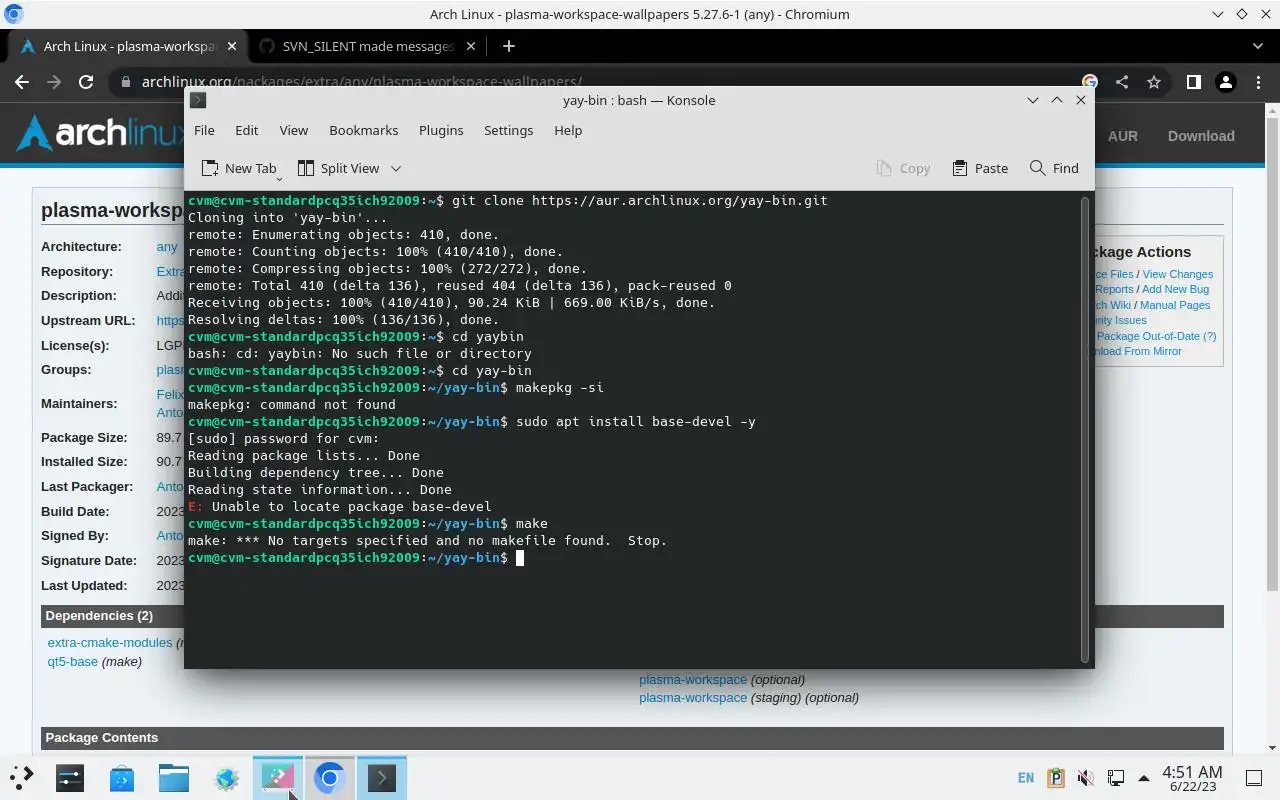This screenshot has width=1280, height=800.
Task: Open the extra-cmake-modules dependency link
Action: (110, 642)
